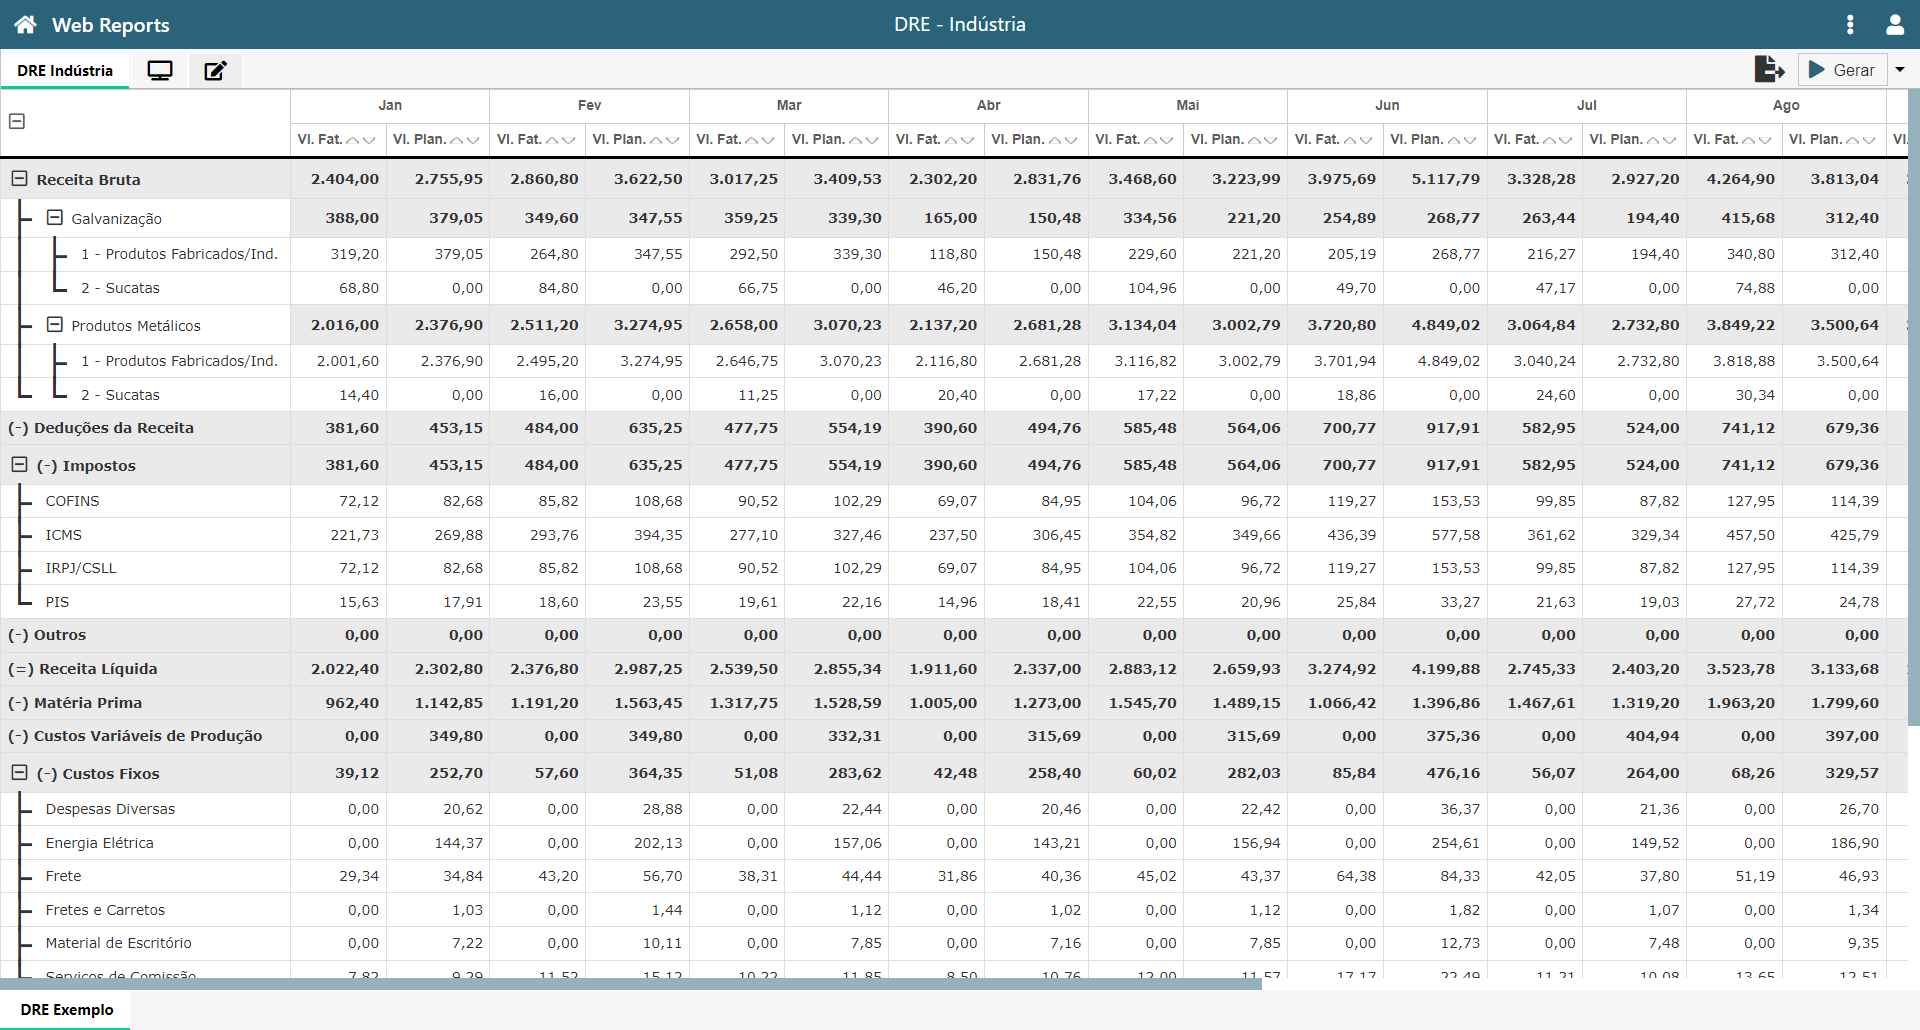Viewport: 1920px width, 1030px height.
Task: Select the Despesas Diversas row label
Action: [x=110, y=809]
